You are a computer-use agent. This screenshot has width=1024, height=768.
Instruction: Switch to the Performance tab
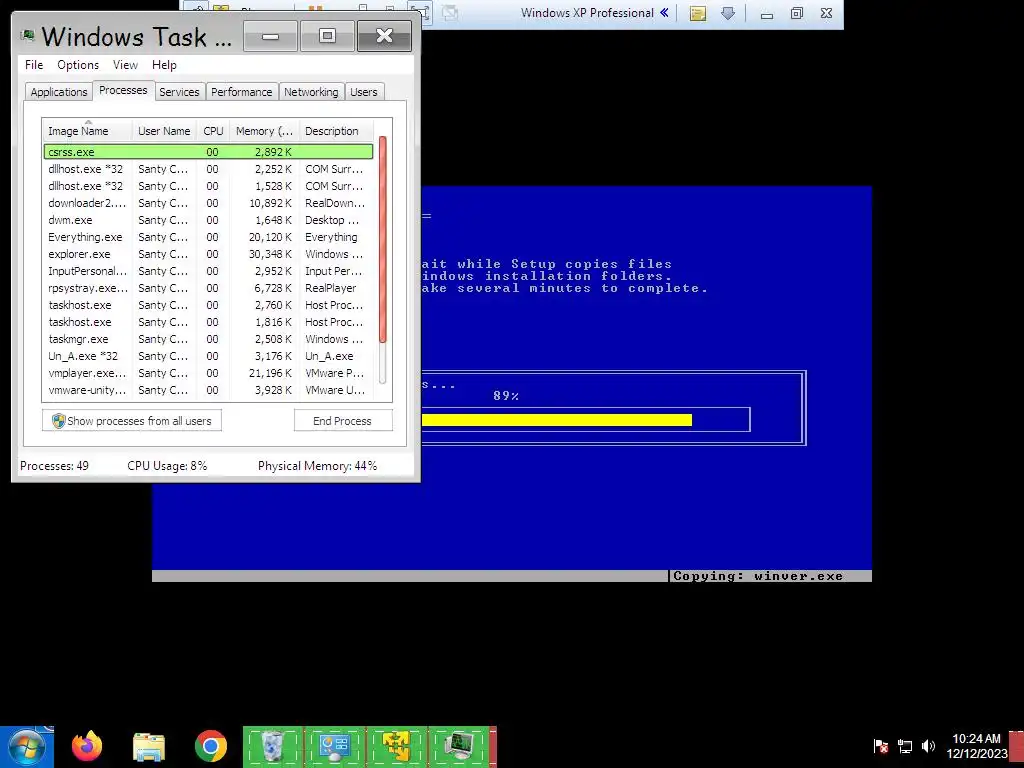242,92
